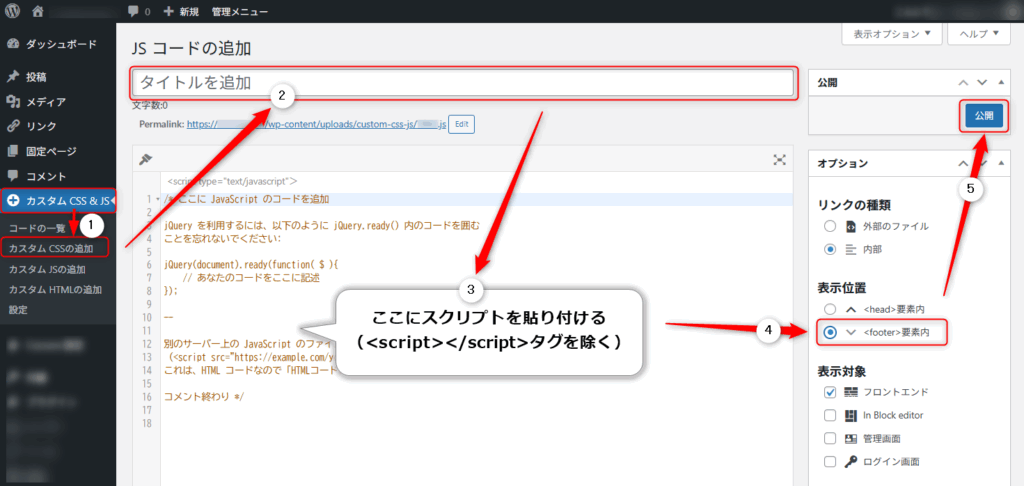1024x486 pixels.
Task: Collapse the 公開 panel toggle
Action: coord(1001,82)
